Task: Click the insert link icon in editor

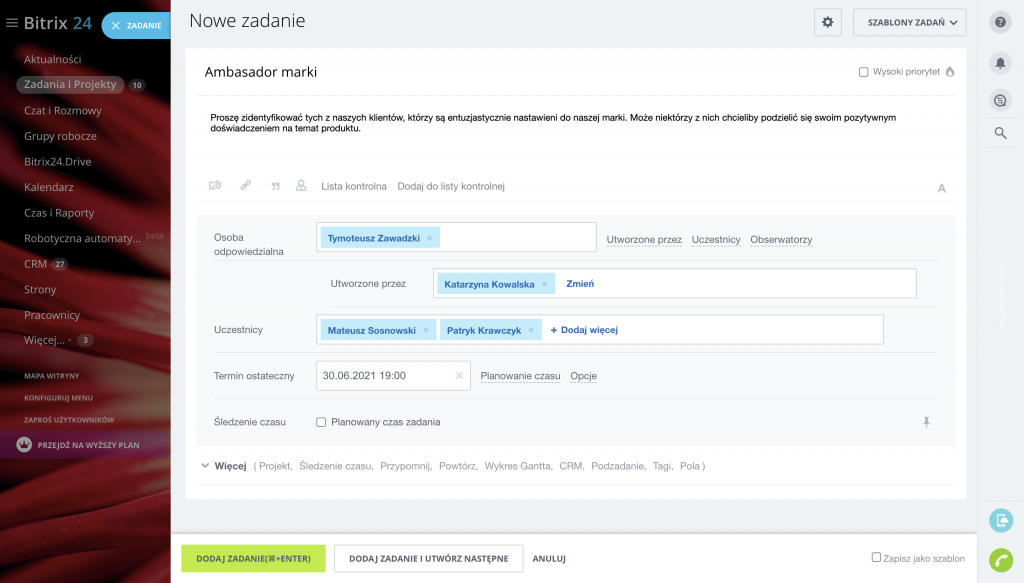Action: click(x=245, y=186)
